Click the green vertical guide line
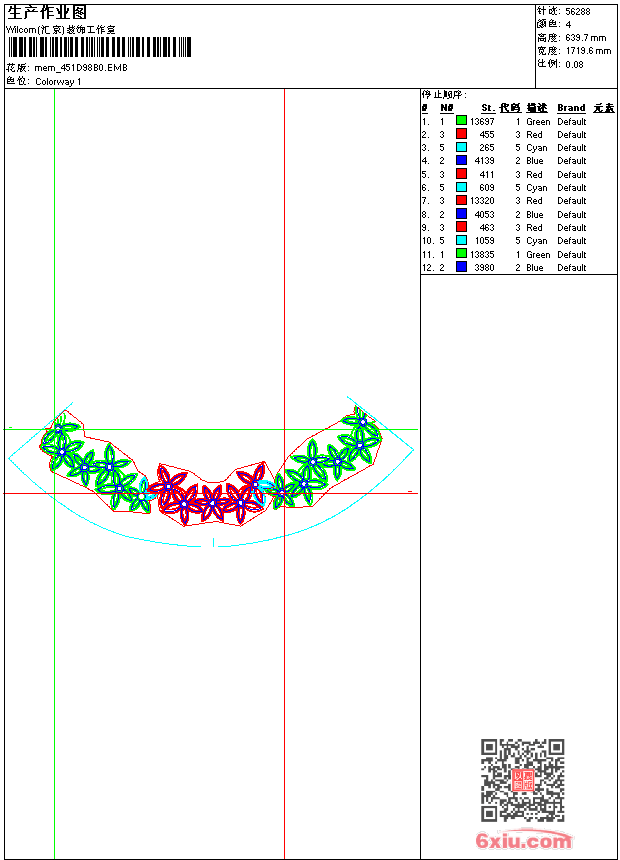 point(54,300)
